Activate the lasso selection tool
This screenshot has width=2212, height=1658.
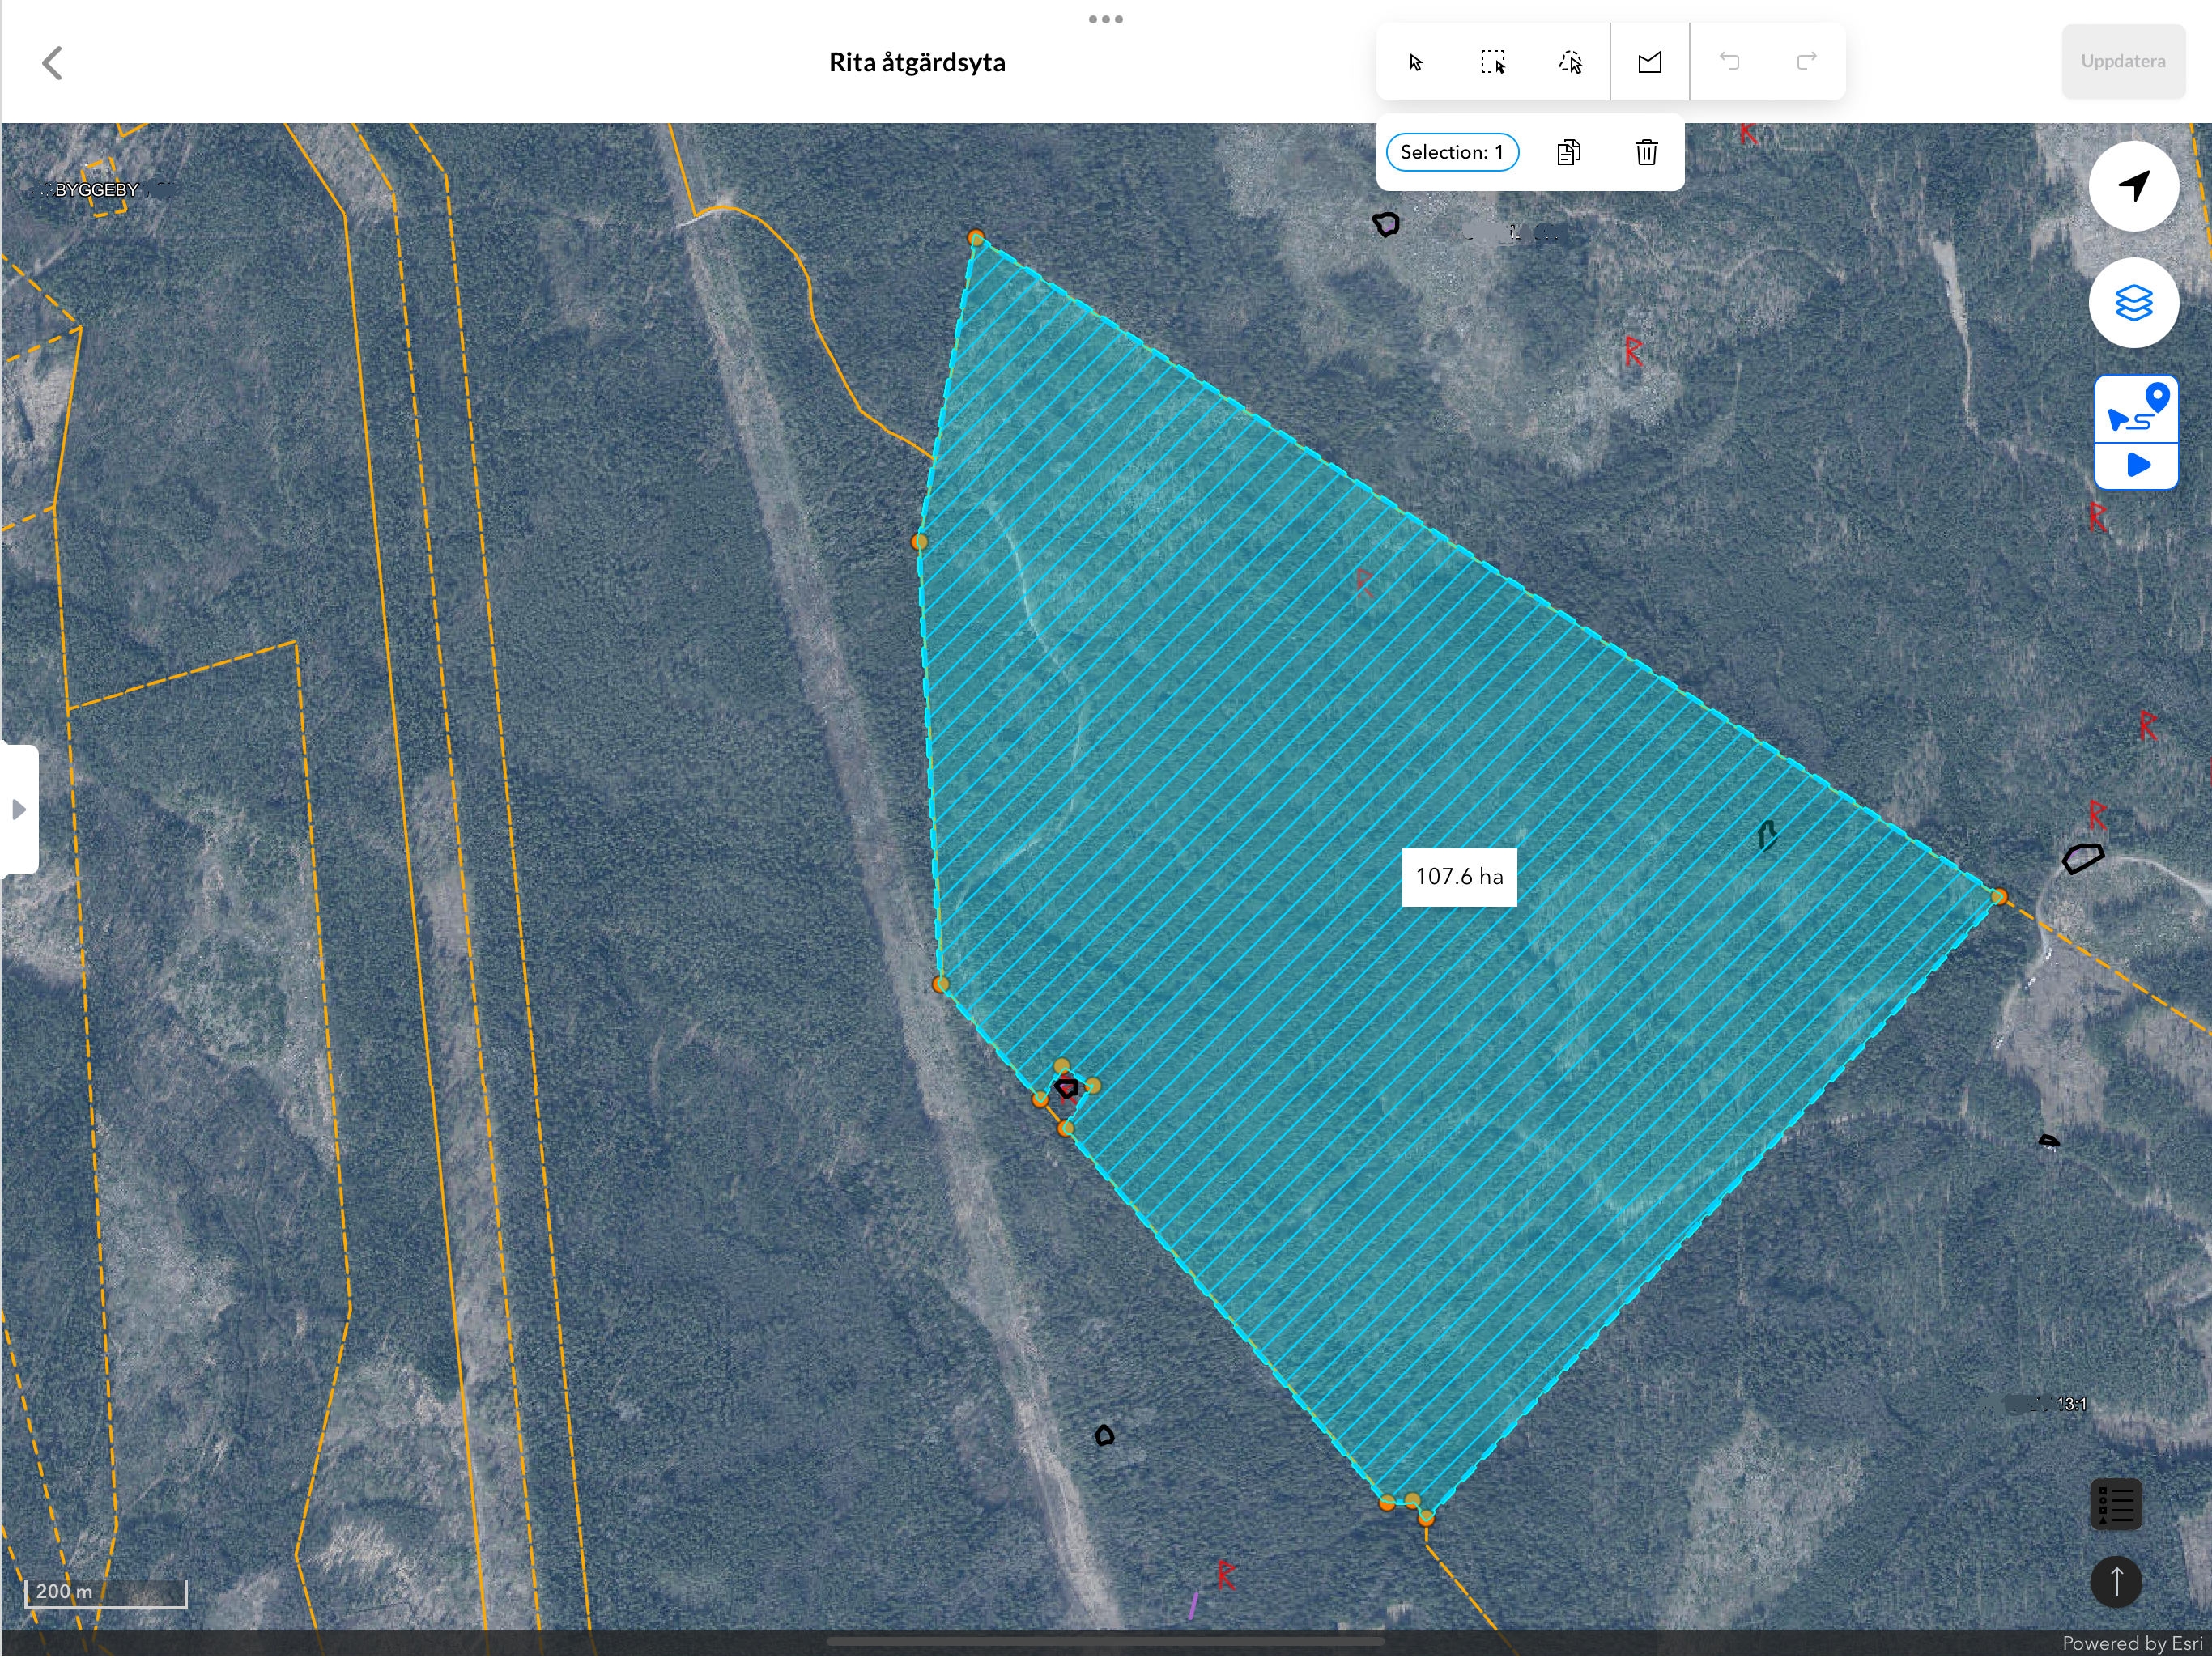[x=1570, y=63]
